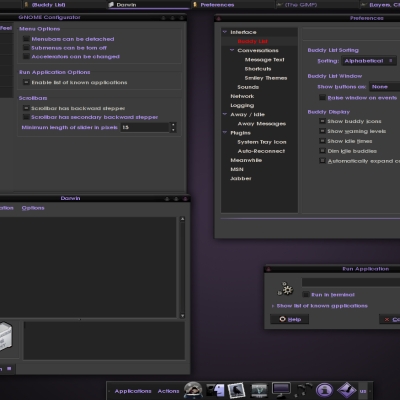
Task: Click the wallpaper monitor icon in the dock
Action: point(259,390)
